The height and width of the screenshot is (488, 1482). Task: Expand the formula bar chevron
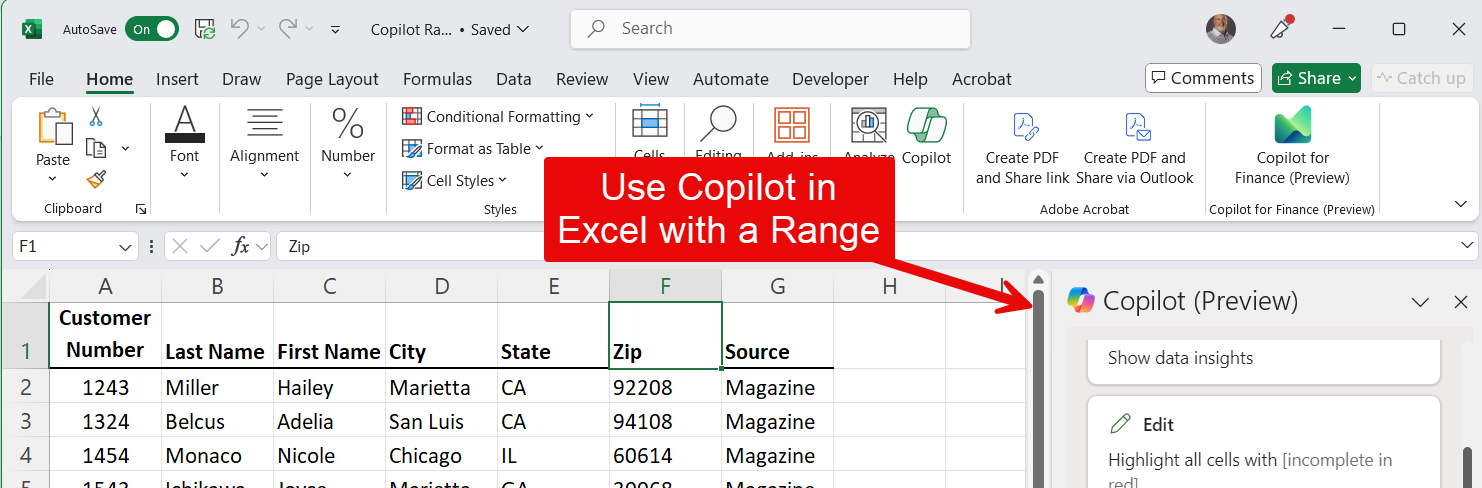(x=1467, y=246)
